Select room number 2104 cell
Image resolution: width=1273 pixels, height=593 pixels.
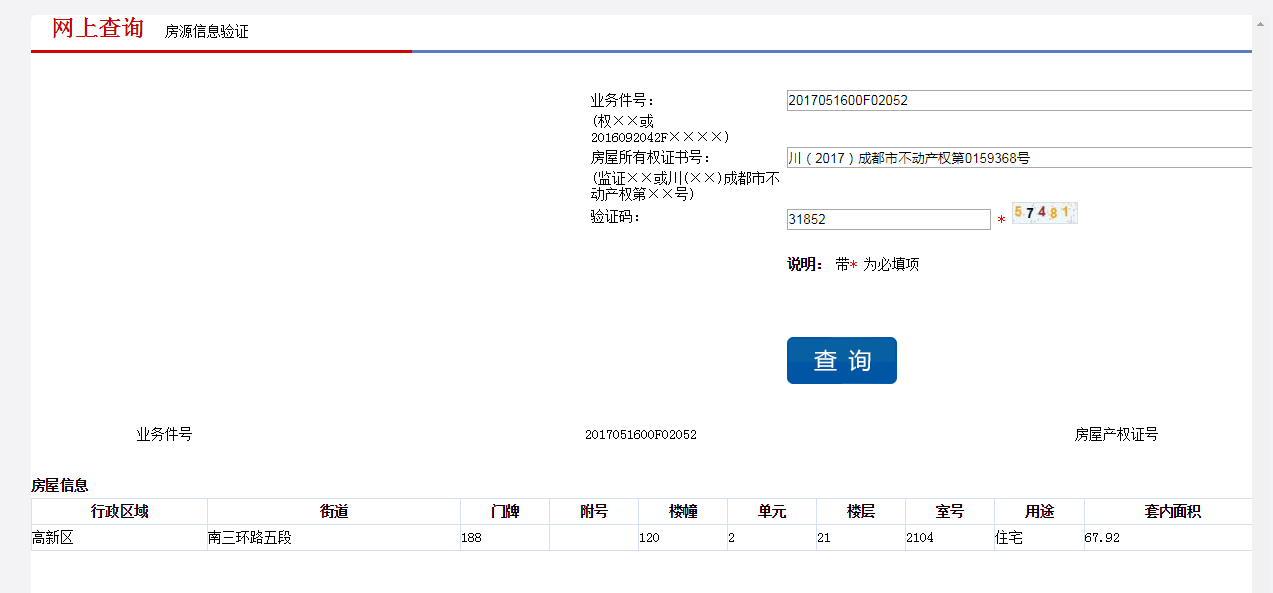[x=920, y=538]
